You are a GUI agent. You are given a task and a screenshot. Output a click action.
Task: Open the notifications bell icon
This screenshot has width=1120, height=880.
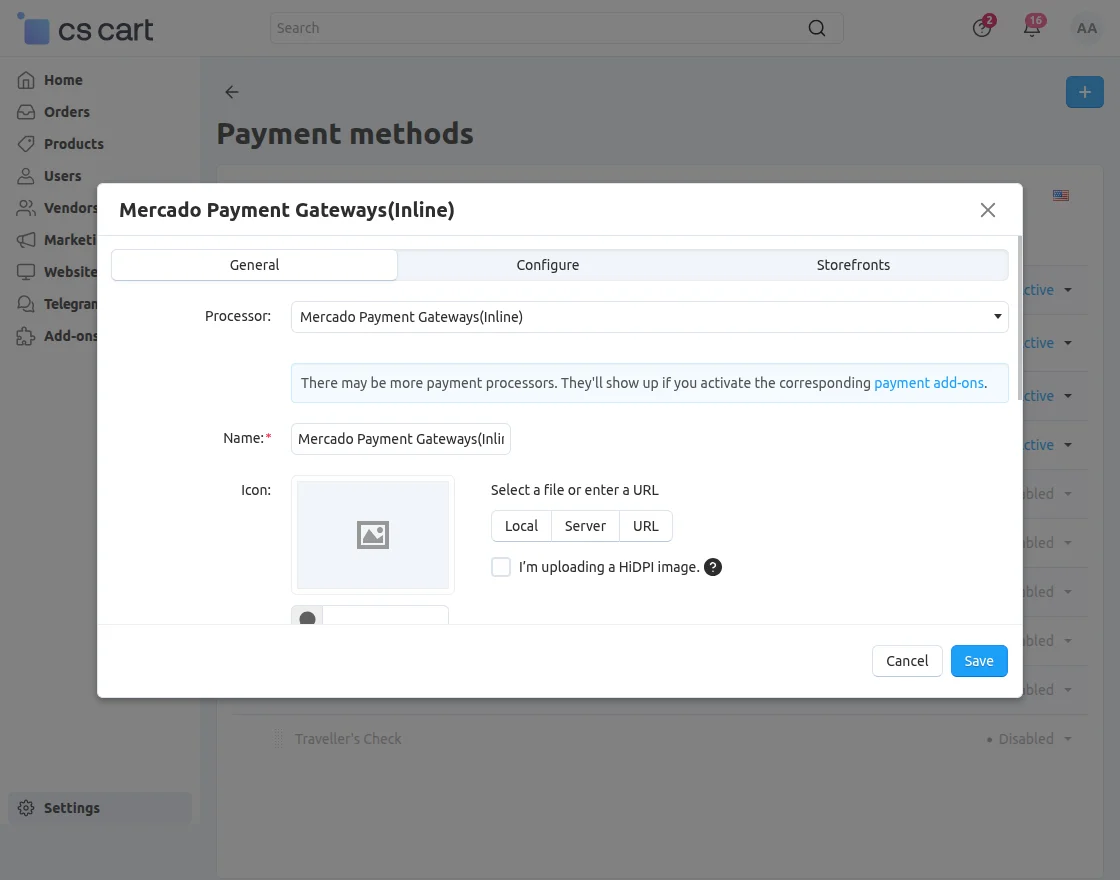1032,28
